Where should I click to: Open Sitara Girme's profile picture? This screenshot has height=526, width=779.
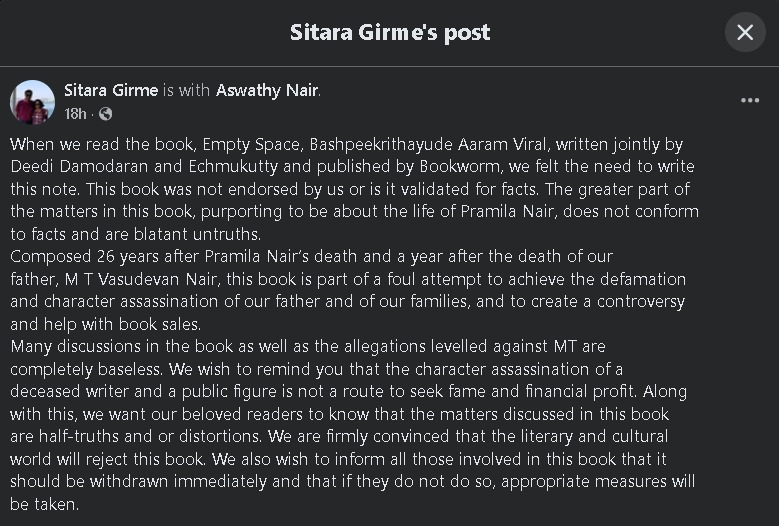(32, 102)
